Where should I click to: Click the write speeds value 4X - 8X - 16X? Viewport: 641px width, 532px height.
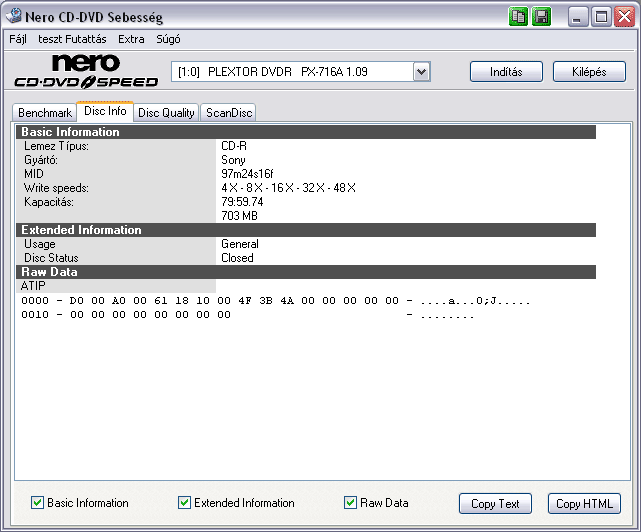click(x=288, y=188)
